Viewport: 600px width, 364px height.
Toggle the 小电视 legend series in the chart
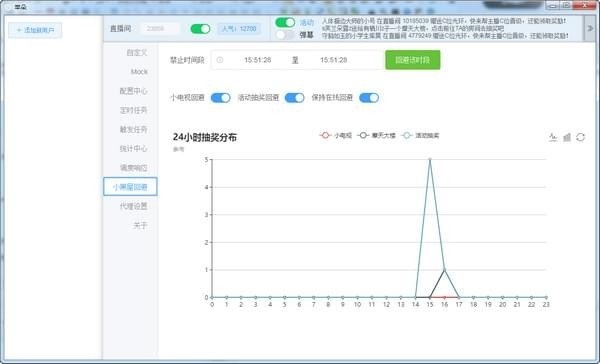pyautogui.click(x=336, y=135)
